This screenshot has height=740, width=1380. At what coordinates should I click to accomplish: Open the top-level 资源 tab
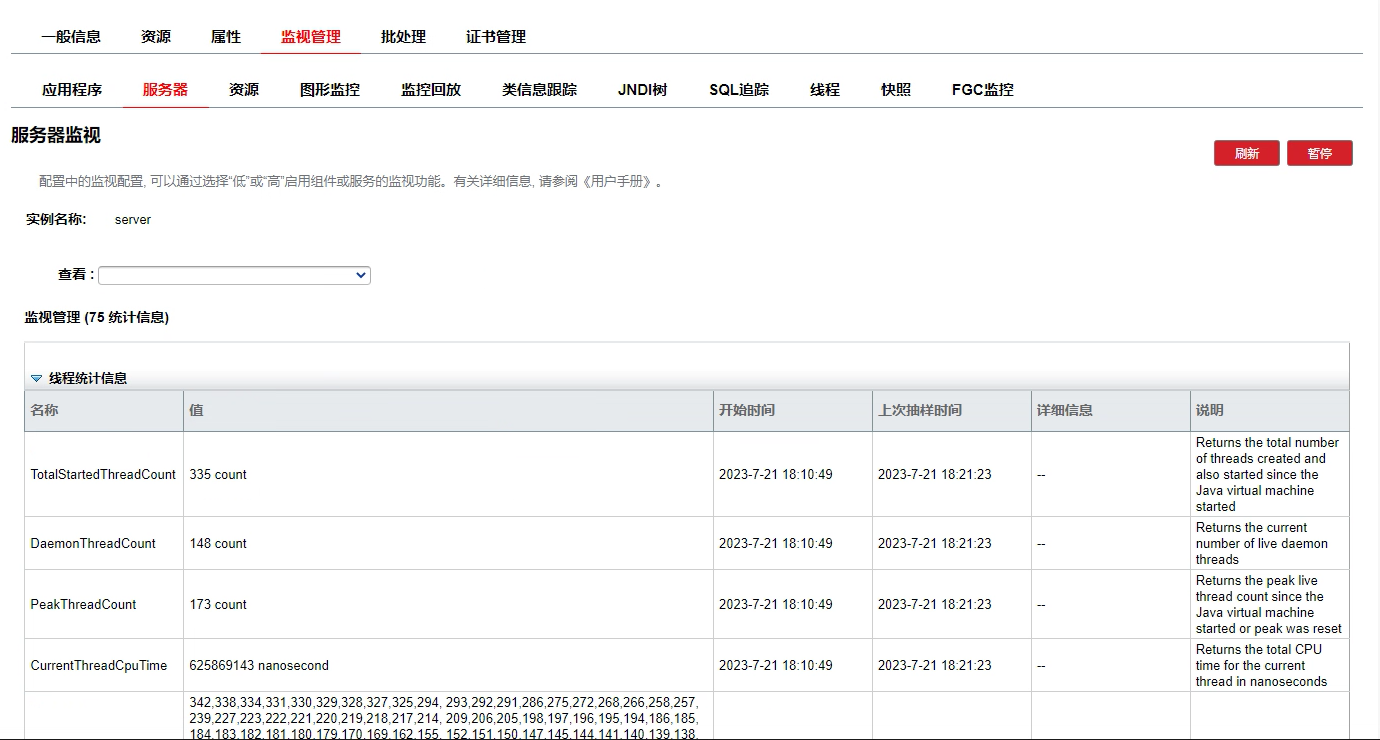click(156, 37)
